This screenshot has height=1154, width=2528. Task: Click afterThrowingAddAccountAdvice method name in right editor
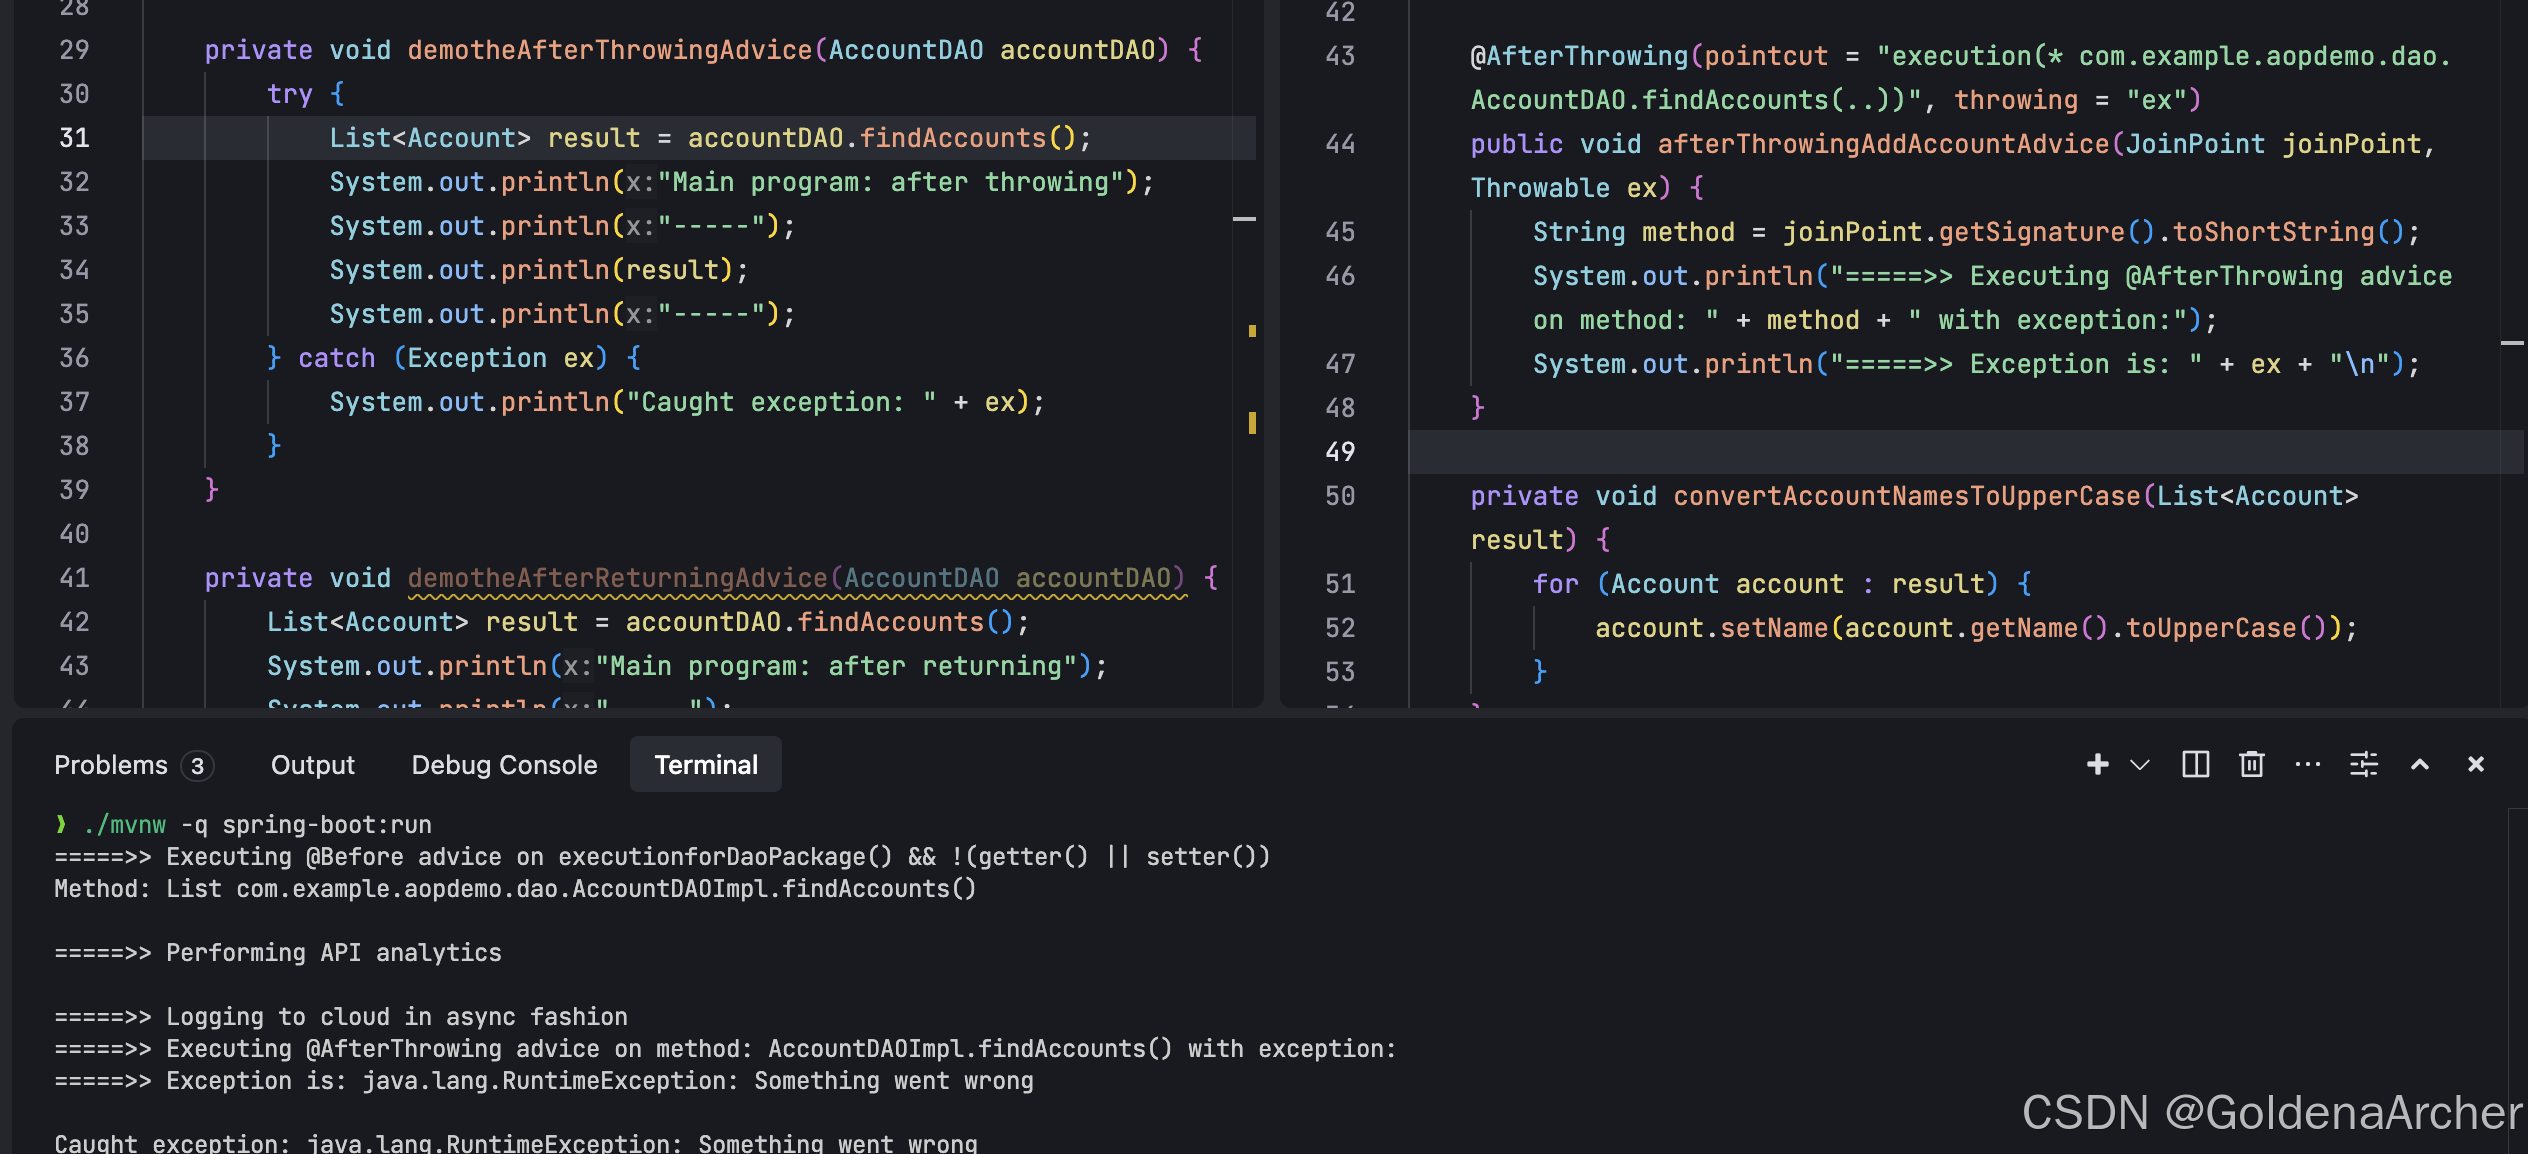pos(1882,144)
